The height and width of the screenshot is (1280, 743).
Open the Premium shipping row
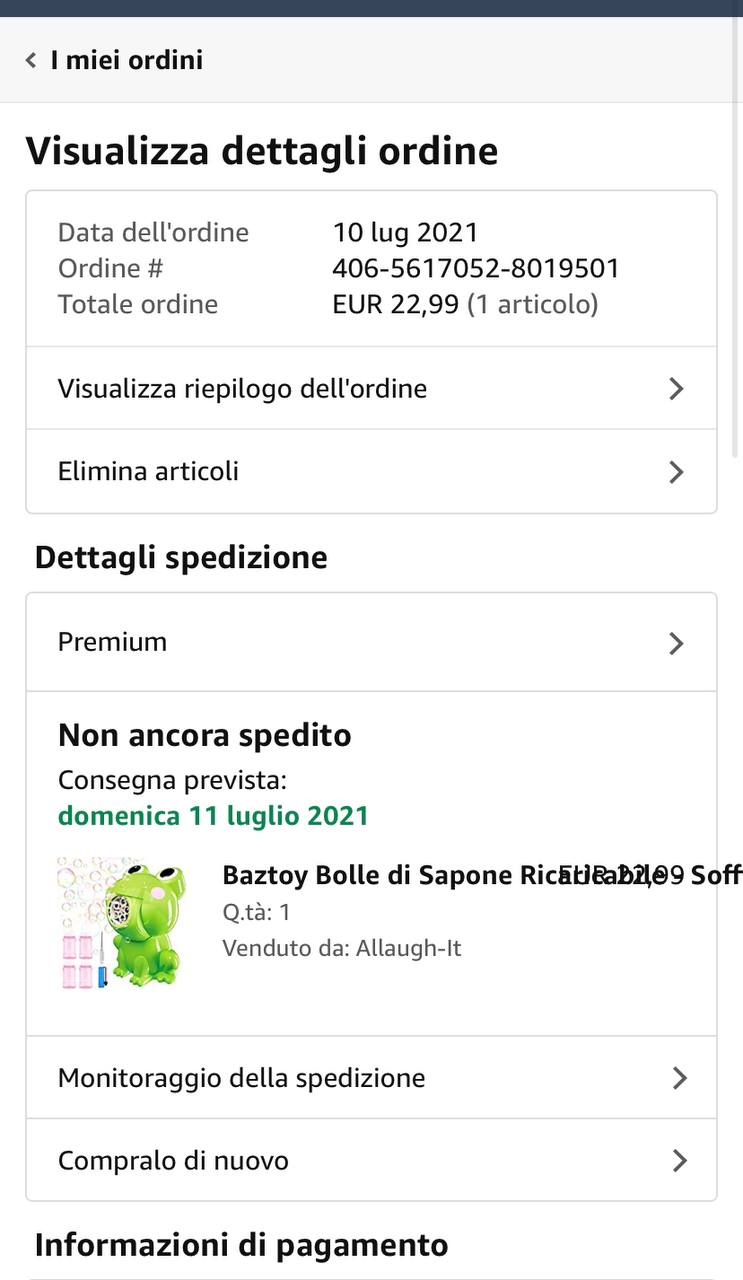click(x=112, y=642)
